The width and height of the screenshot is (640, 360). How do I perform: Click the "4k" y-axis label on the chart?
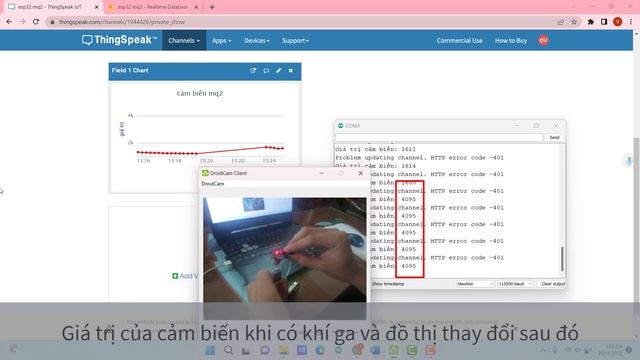pos(131,116)
